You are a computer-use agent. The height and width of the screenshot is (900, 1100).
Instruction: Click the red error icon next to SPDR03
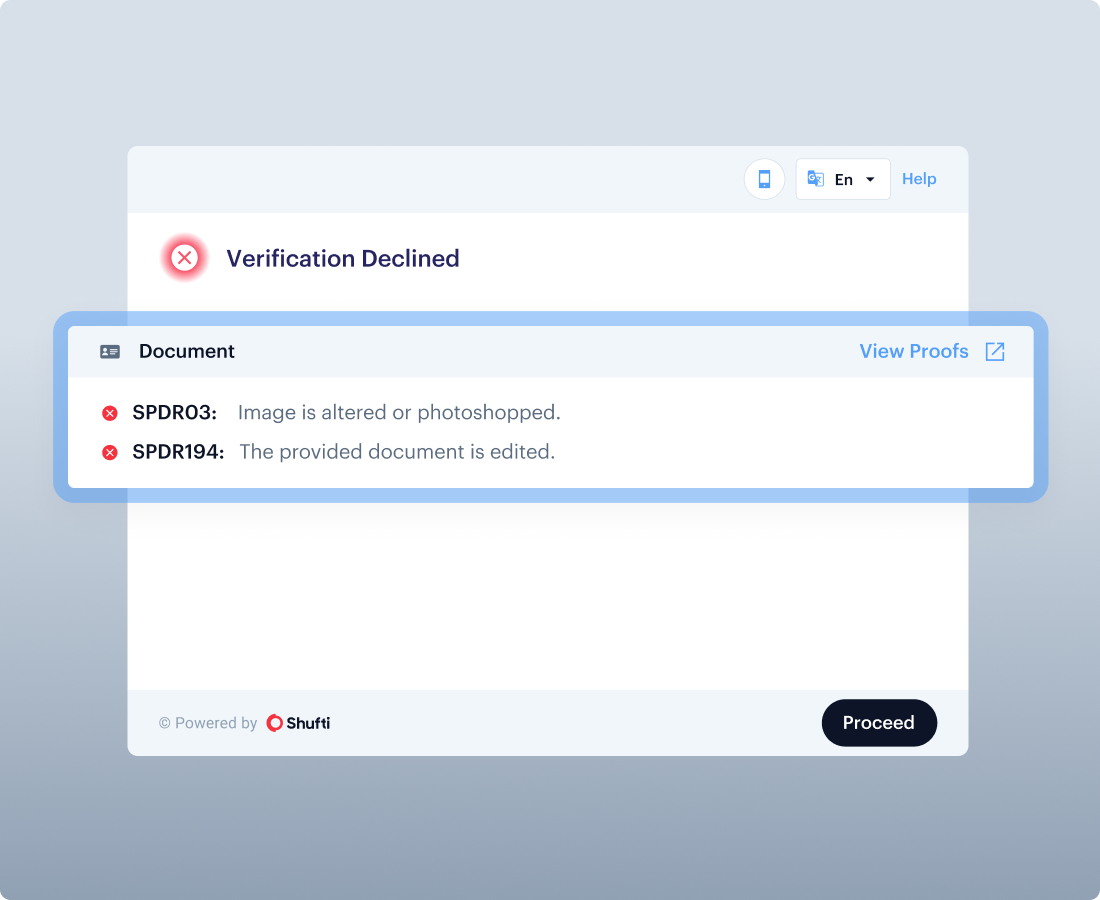point(110,413)
